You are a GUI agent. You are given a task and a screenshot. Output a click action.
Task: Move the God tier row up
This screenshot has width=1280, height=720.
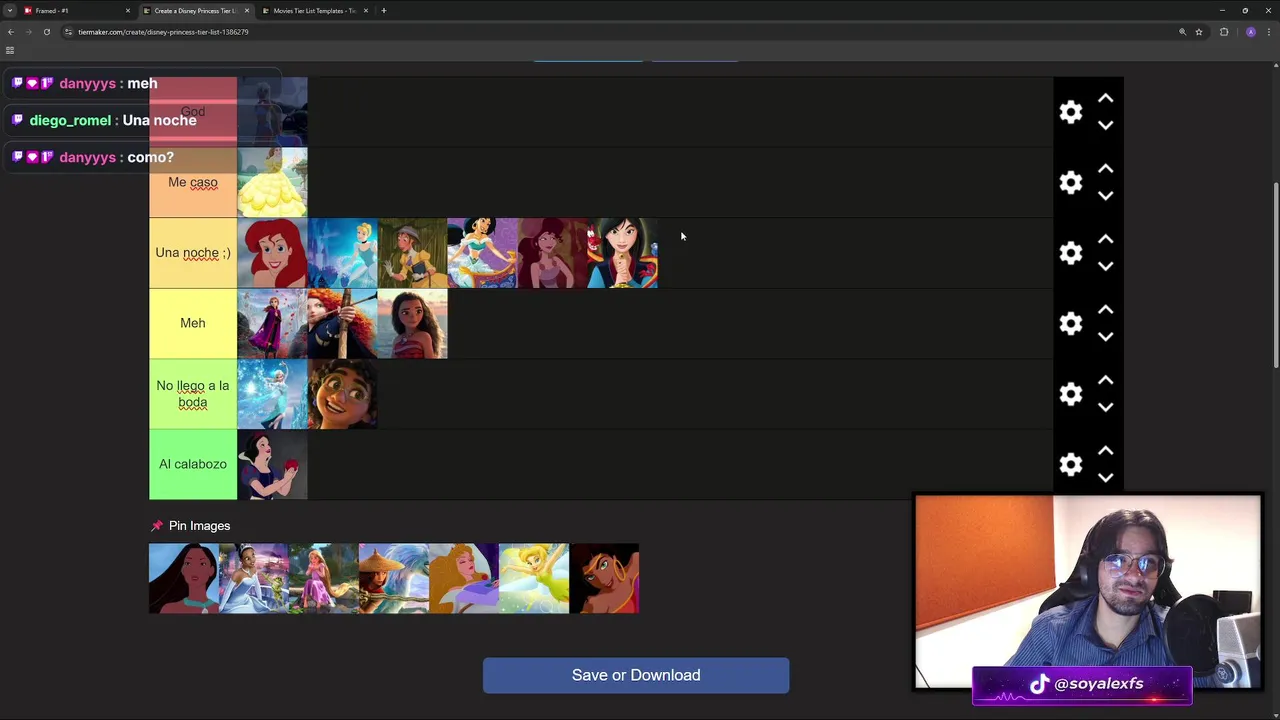click(1105, 99)
